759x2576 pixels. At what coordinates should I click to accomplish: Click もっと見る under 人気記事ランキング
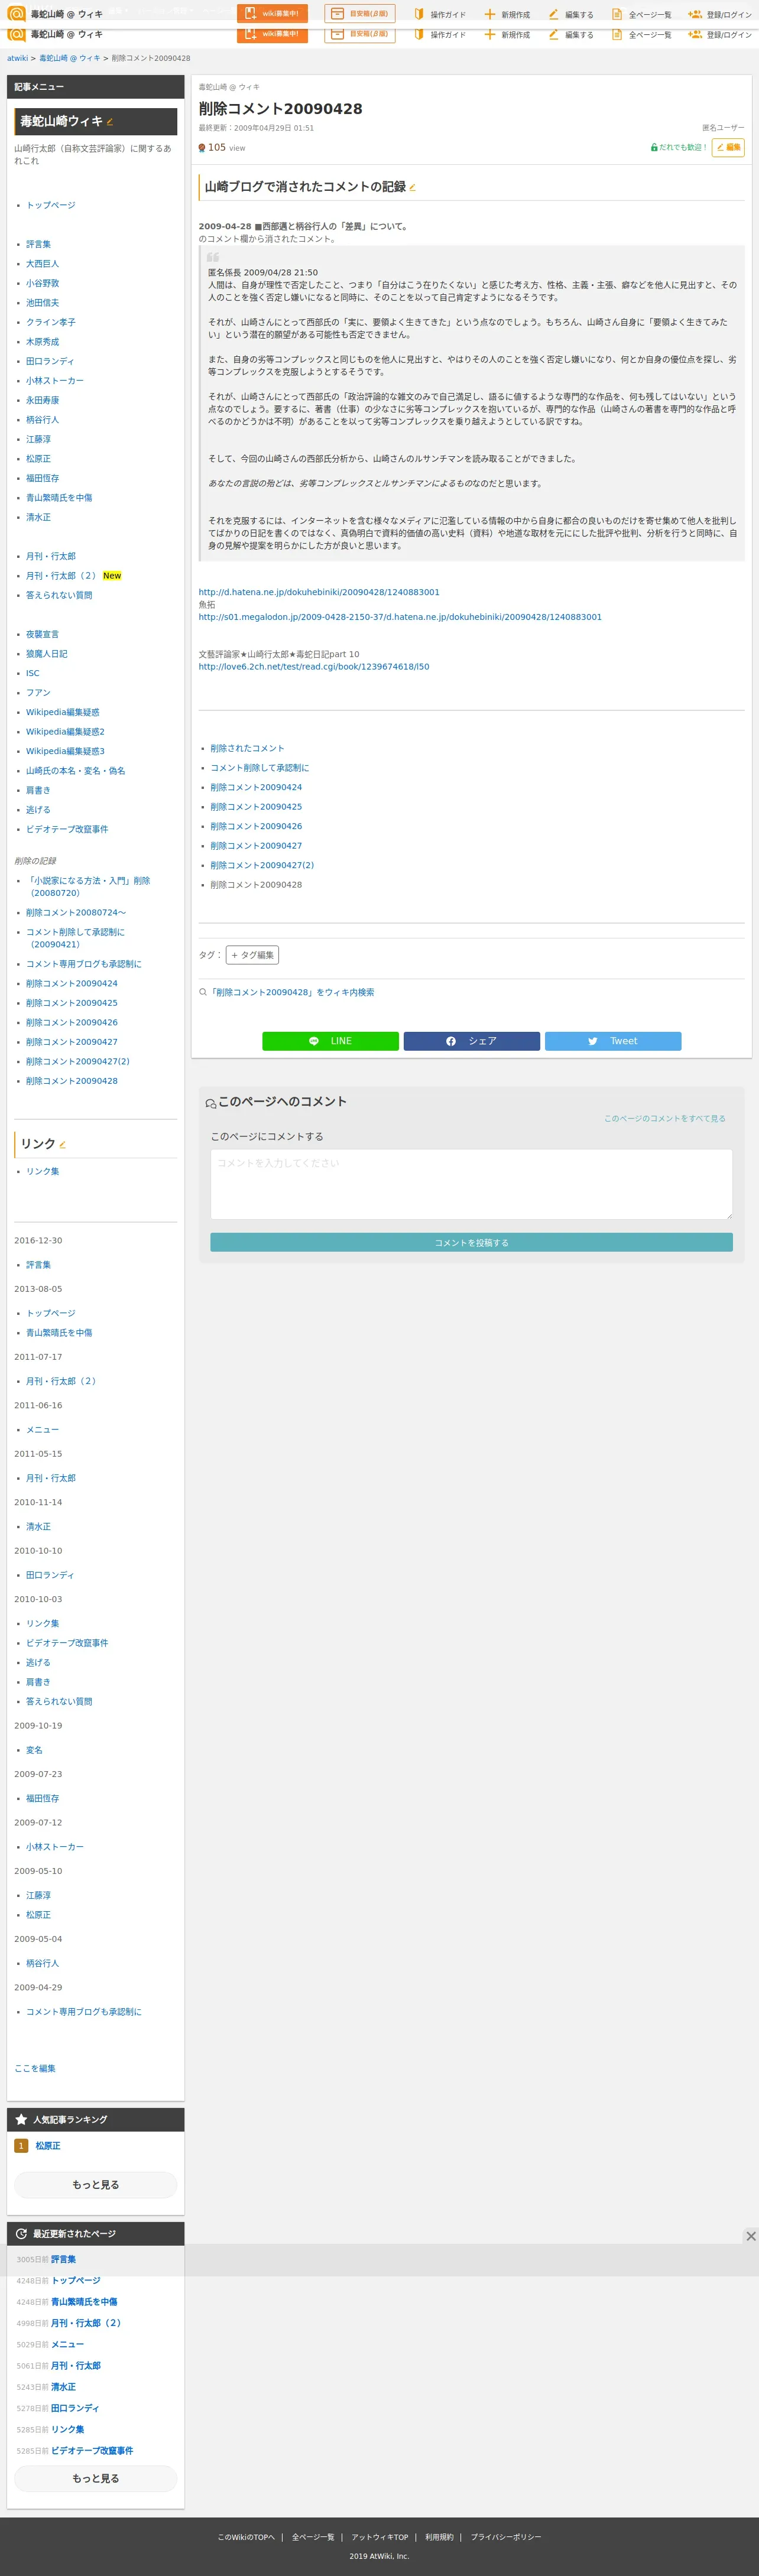(x=96, y=2185)
